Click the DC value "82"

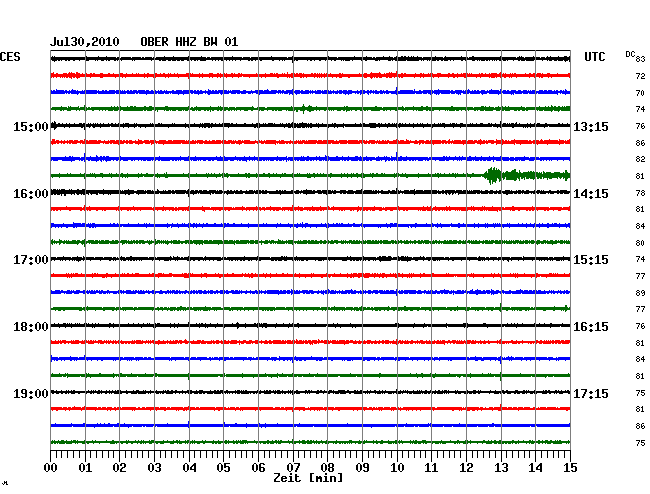click(640, 159)
